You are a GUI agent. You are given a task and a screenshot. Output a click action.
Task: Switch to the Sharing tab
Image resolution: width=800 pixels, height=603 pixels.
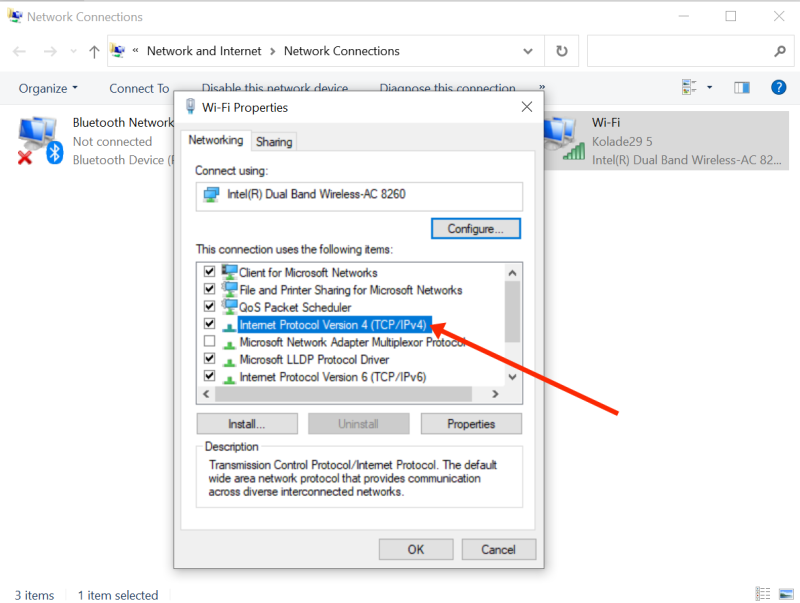point(274,142)
